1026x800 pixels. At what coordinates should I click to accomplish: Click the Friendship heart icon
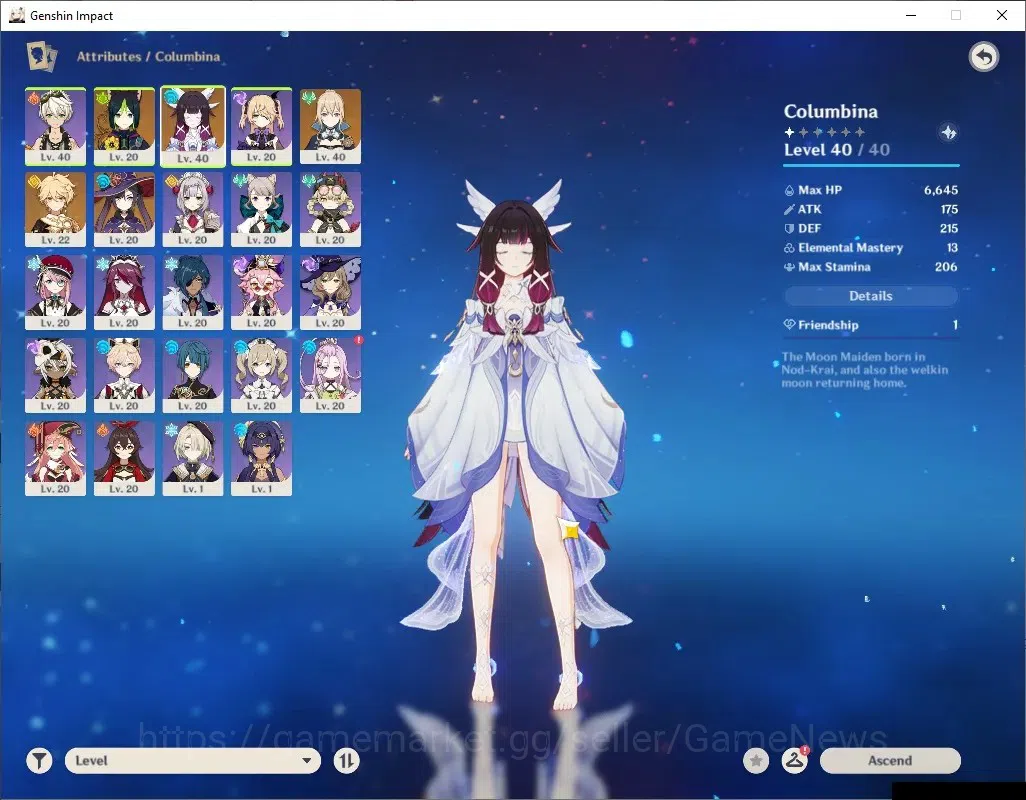pyautogui.click(x=789, y=324)
